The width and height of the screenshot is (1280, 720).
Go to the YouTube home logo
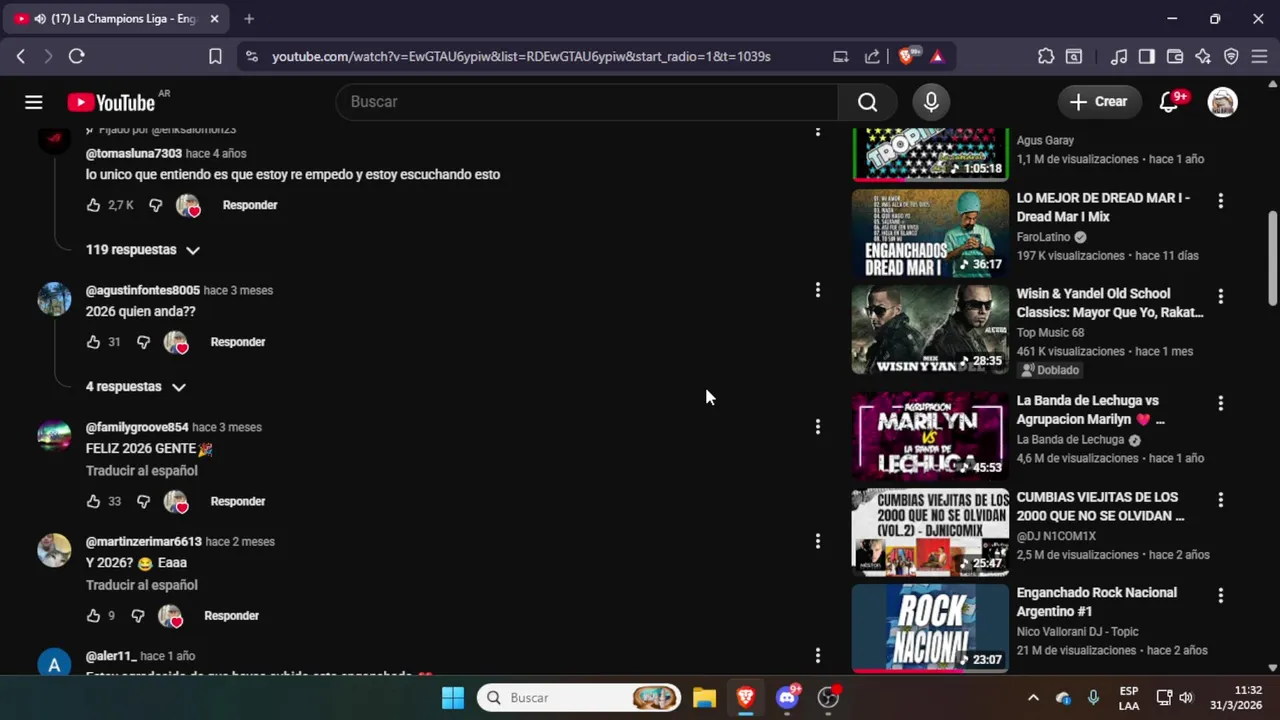[111, 102]
